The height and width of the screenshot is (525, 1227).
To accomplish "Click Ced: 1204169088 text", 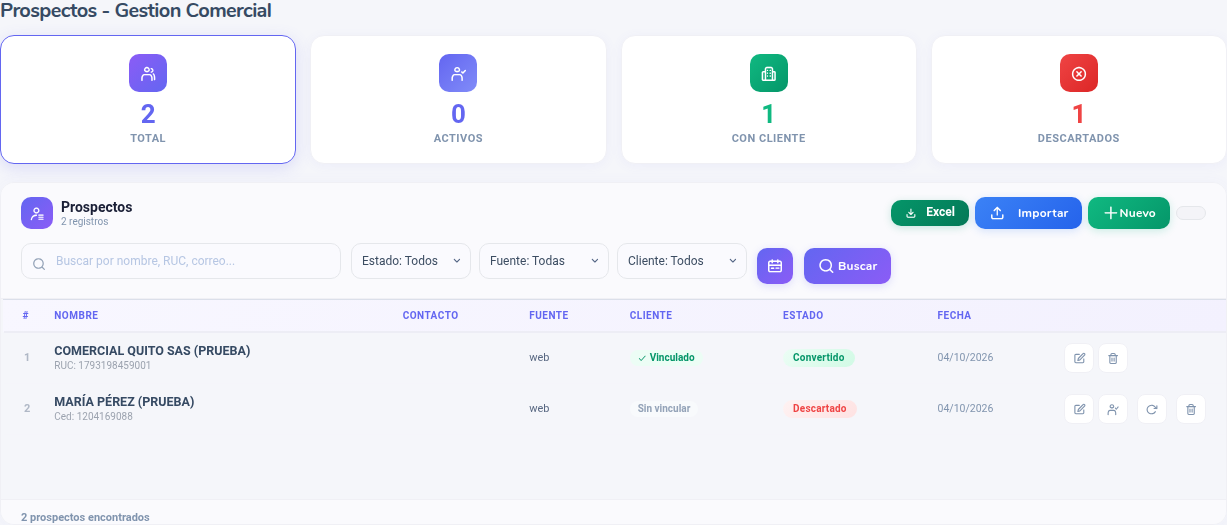I will 93,417.
